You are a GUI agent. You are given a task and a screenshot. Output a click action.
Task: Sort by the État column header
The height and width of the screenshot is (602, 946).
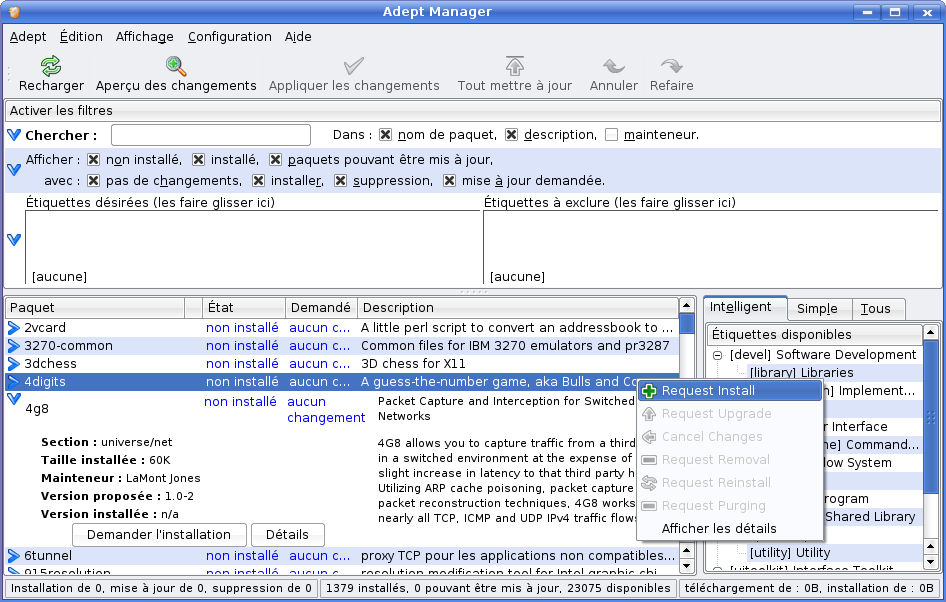[243, 308]
